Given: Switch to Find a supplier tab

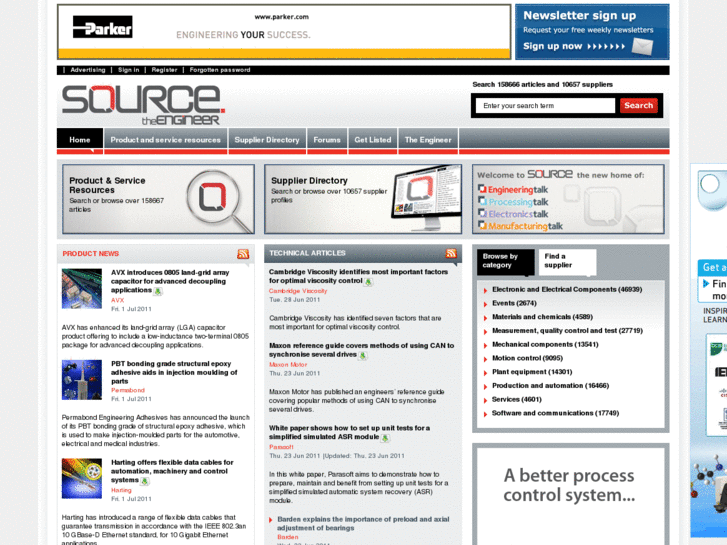Looking at the screenshot, I should pos(568,261).
